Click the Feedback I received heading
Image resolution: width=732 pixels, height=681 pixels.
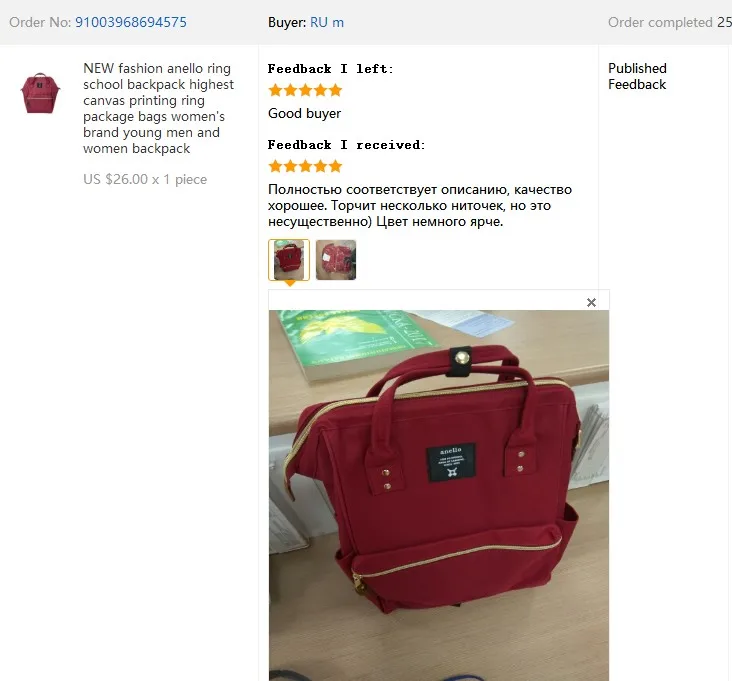346,145
